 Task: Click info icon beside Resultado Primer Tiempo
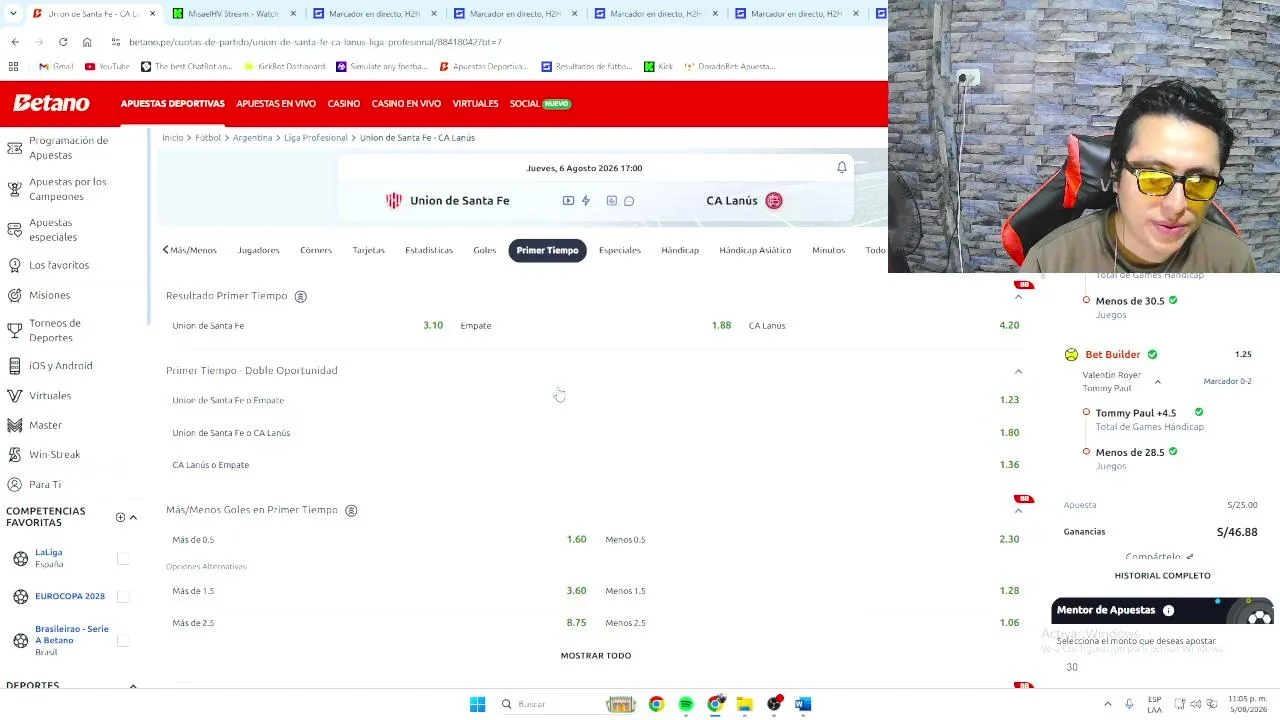[300, 296]
